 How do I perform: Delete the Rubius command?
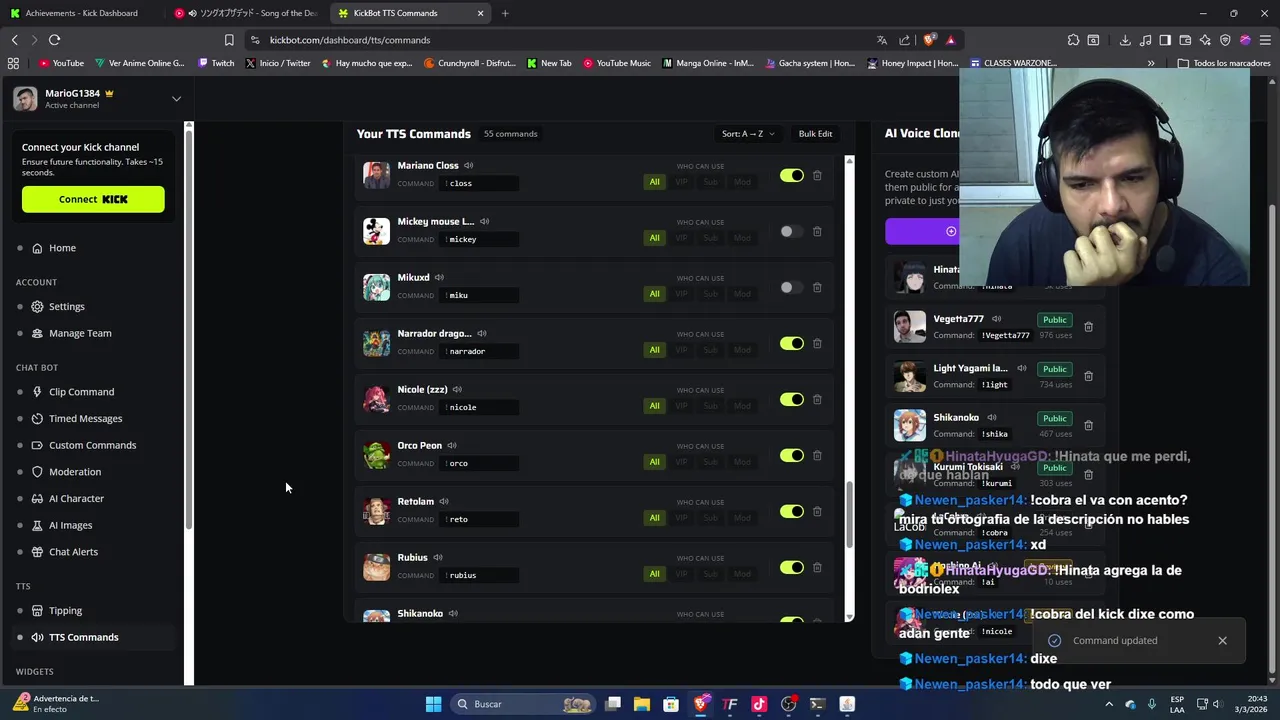click(817, 567)
